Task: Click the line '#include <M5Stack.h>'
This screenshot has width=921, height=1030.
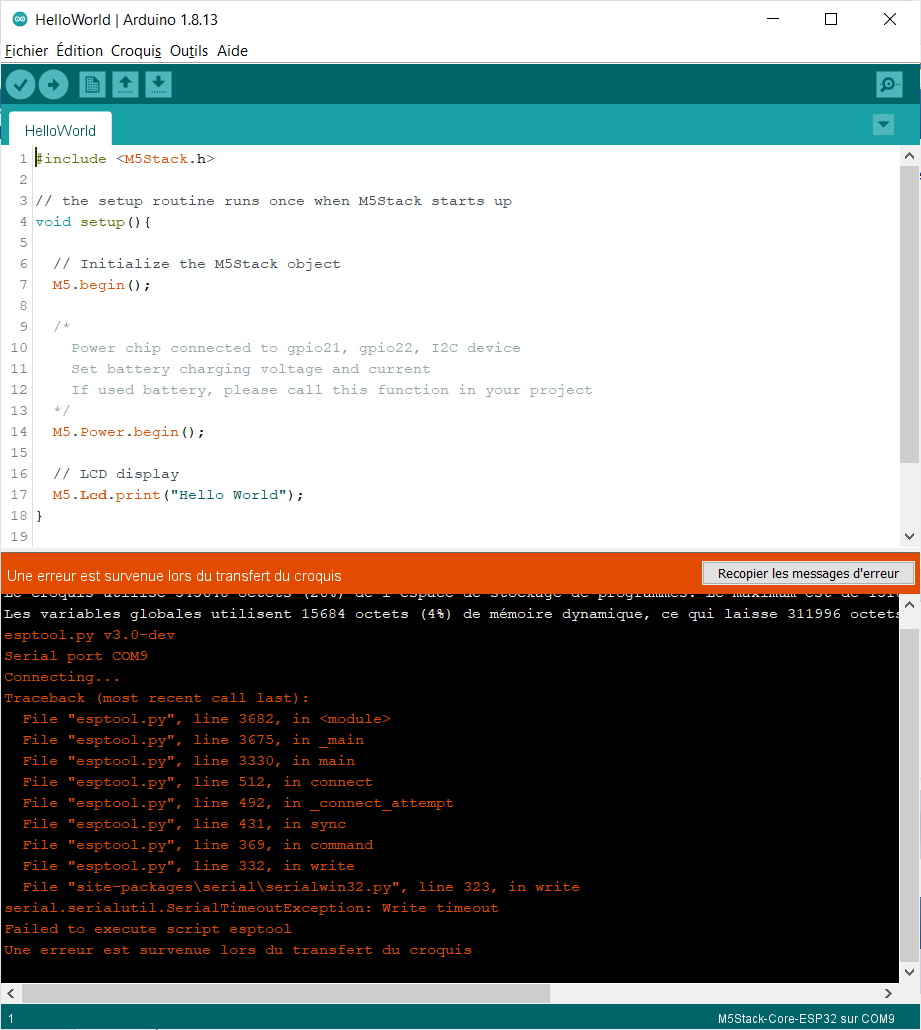Action: coord(125,159)
